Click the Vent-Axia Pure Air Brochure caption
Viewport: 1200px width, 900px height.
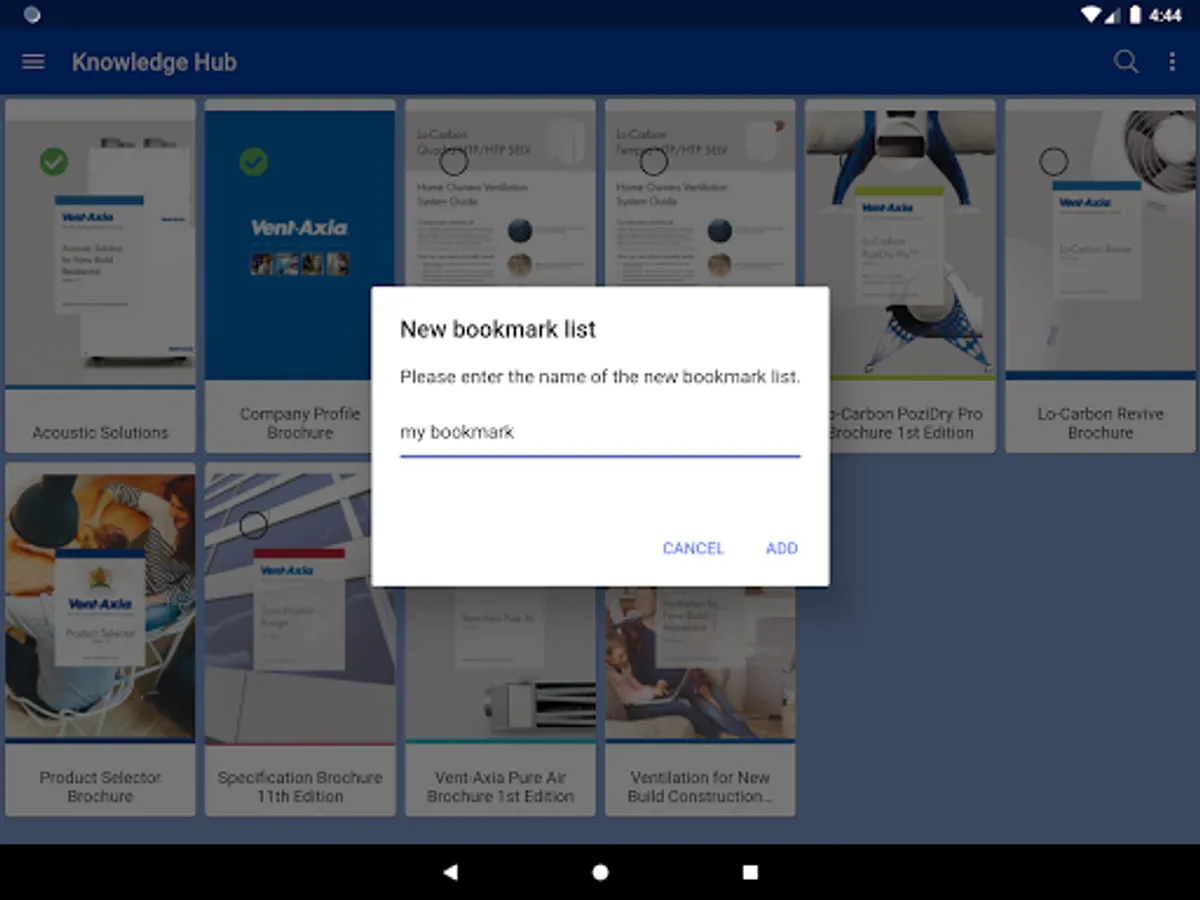coord(500,787)
